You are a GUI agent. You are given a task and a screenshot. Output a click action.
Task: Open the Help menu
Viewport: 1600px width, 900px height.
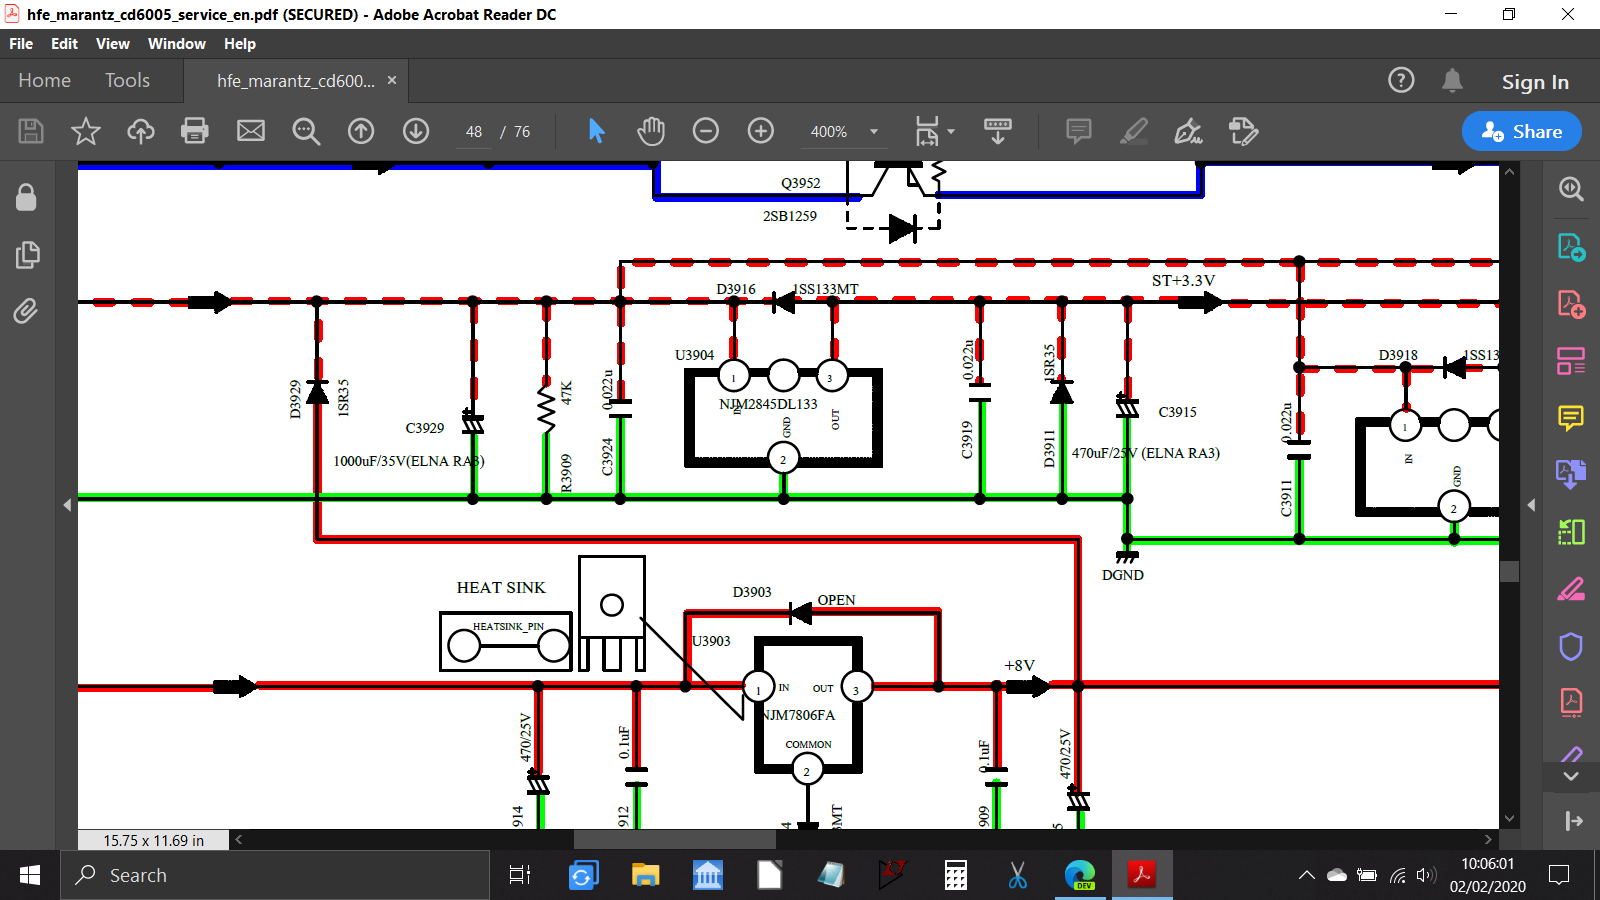click(x=240, y=44)
